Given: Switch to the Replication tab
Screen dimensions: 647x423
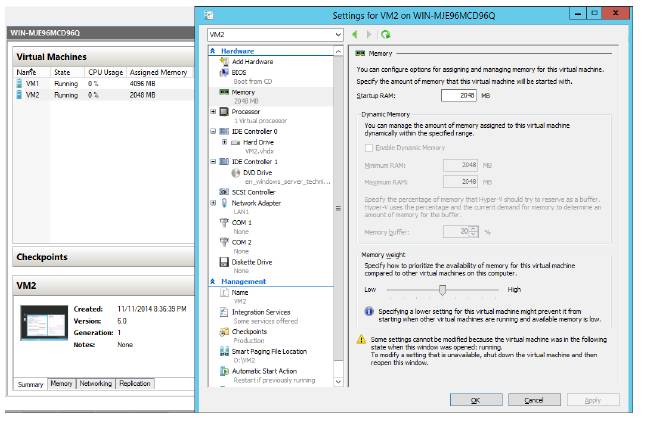Looking at the screenshot, I should coord(134,383).
